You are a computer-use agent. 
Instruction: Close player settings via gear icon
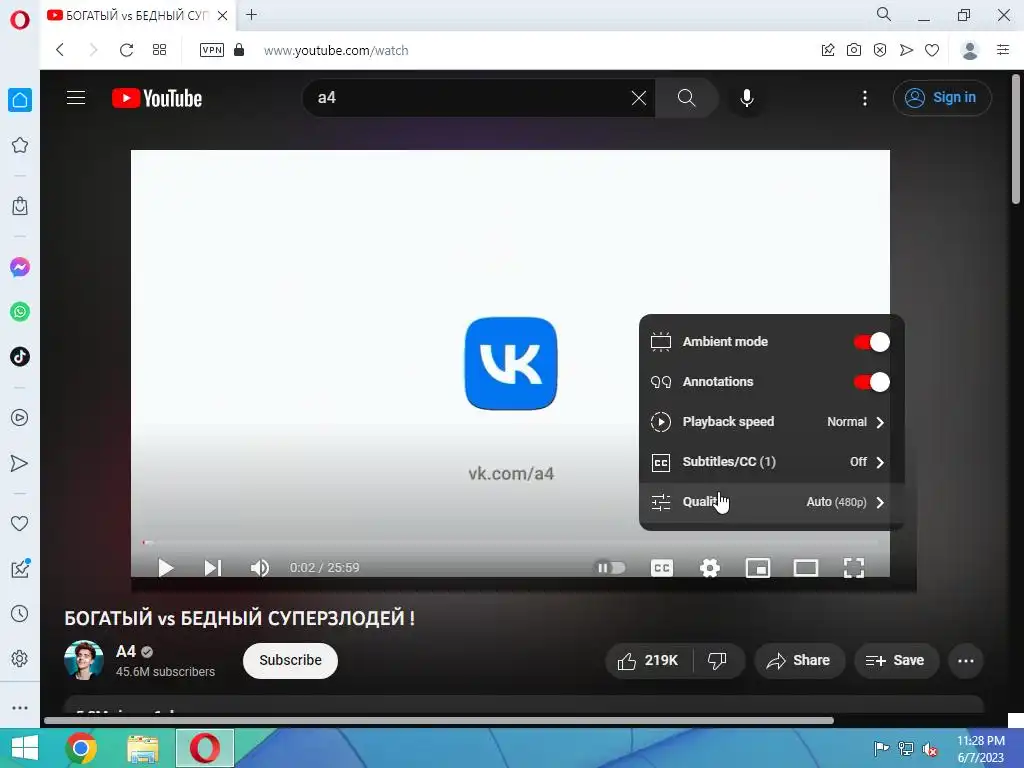(x=710, y=568)
